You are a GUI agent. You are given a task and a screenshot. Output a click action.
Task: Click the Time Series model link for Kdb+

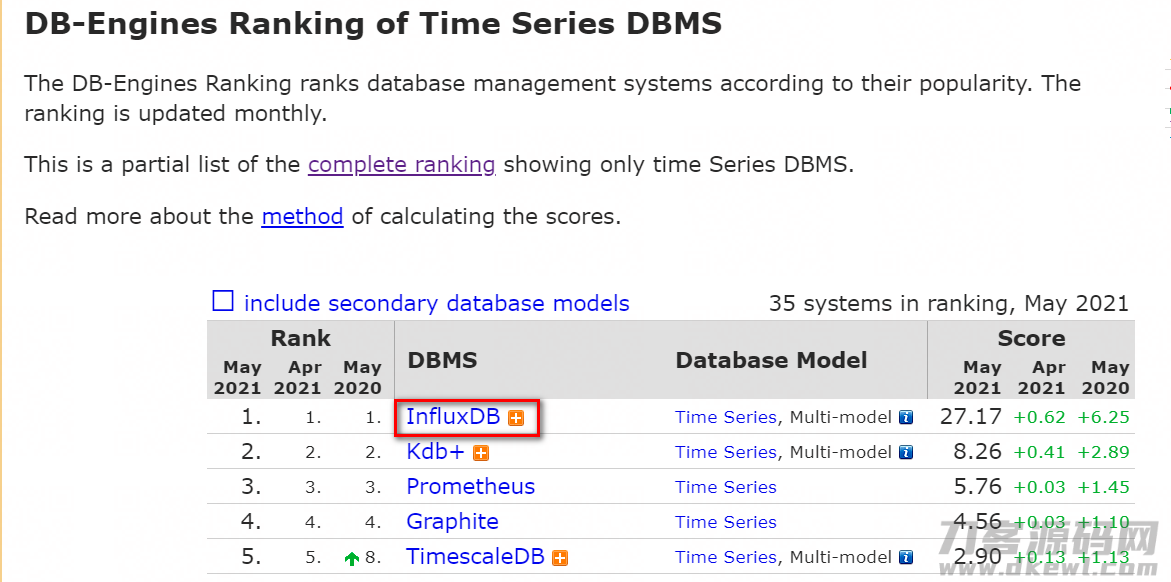pos(726,452)
